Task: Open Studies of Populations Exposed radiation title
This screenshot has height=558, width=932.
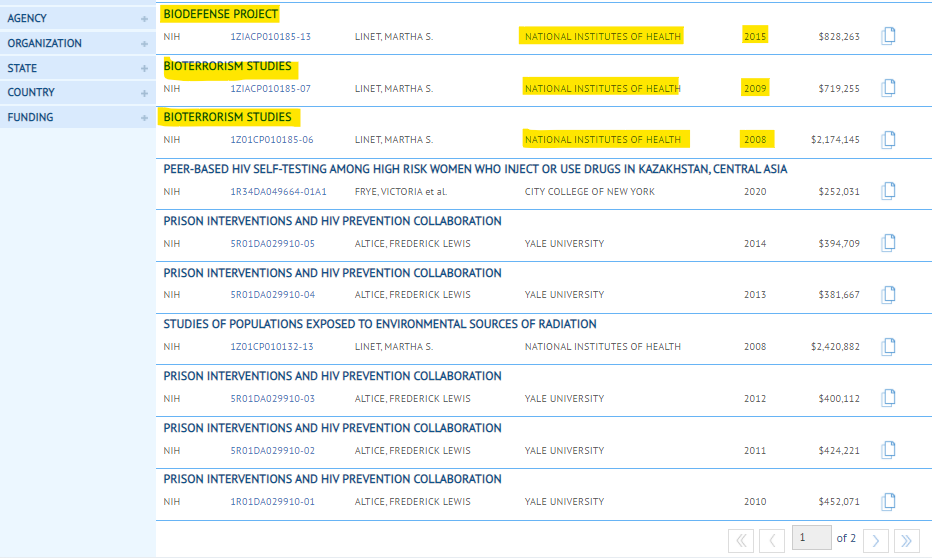Action: point(380,324)
